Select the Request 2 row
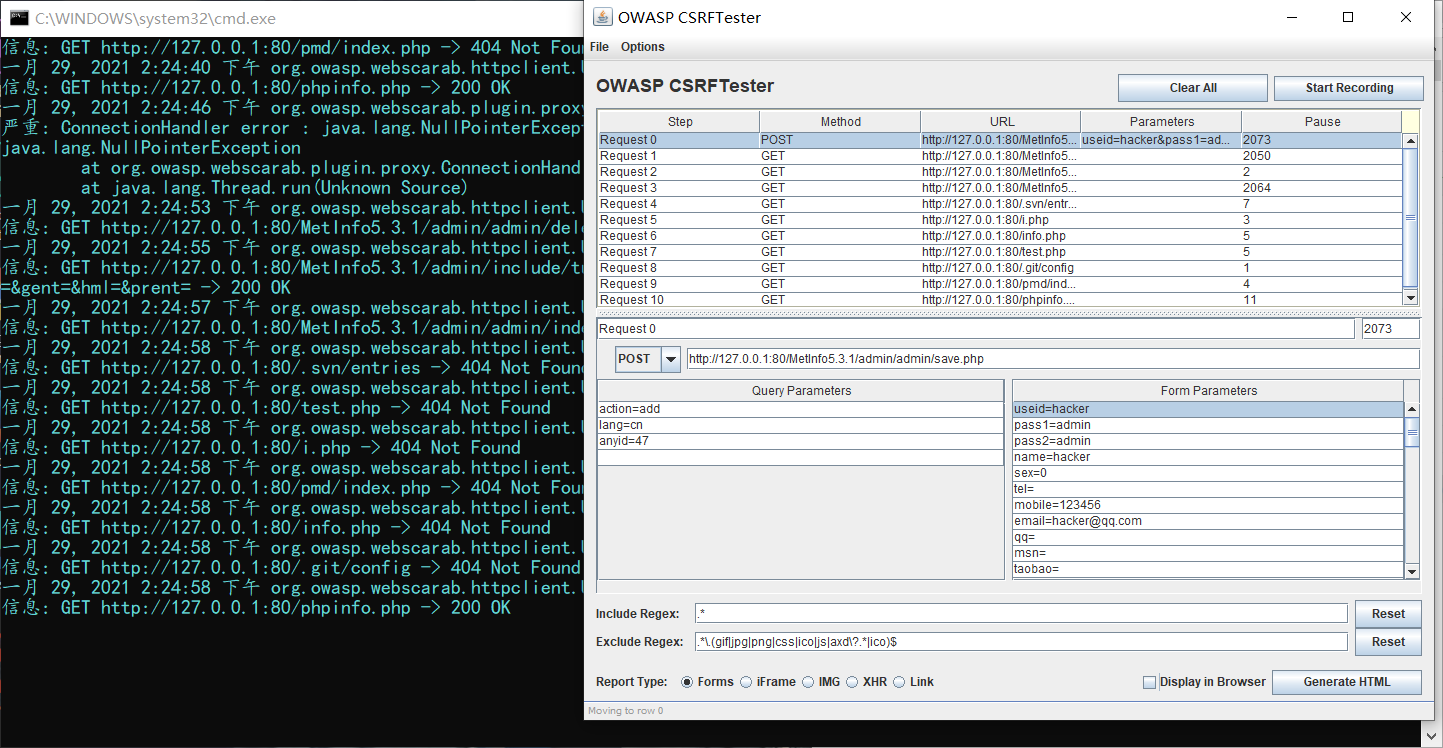Viewport: 1443px width, 748px height. coord(1000,172)
